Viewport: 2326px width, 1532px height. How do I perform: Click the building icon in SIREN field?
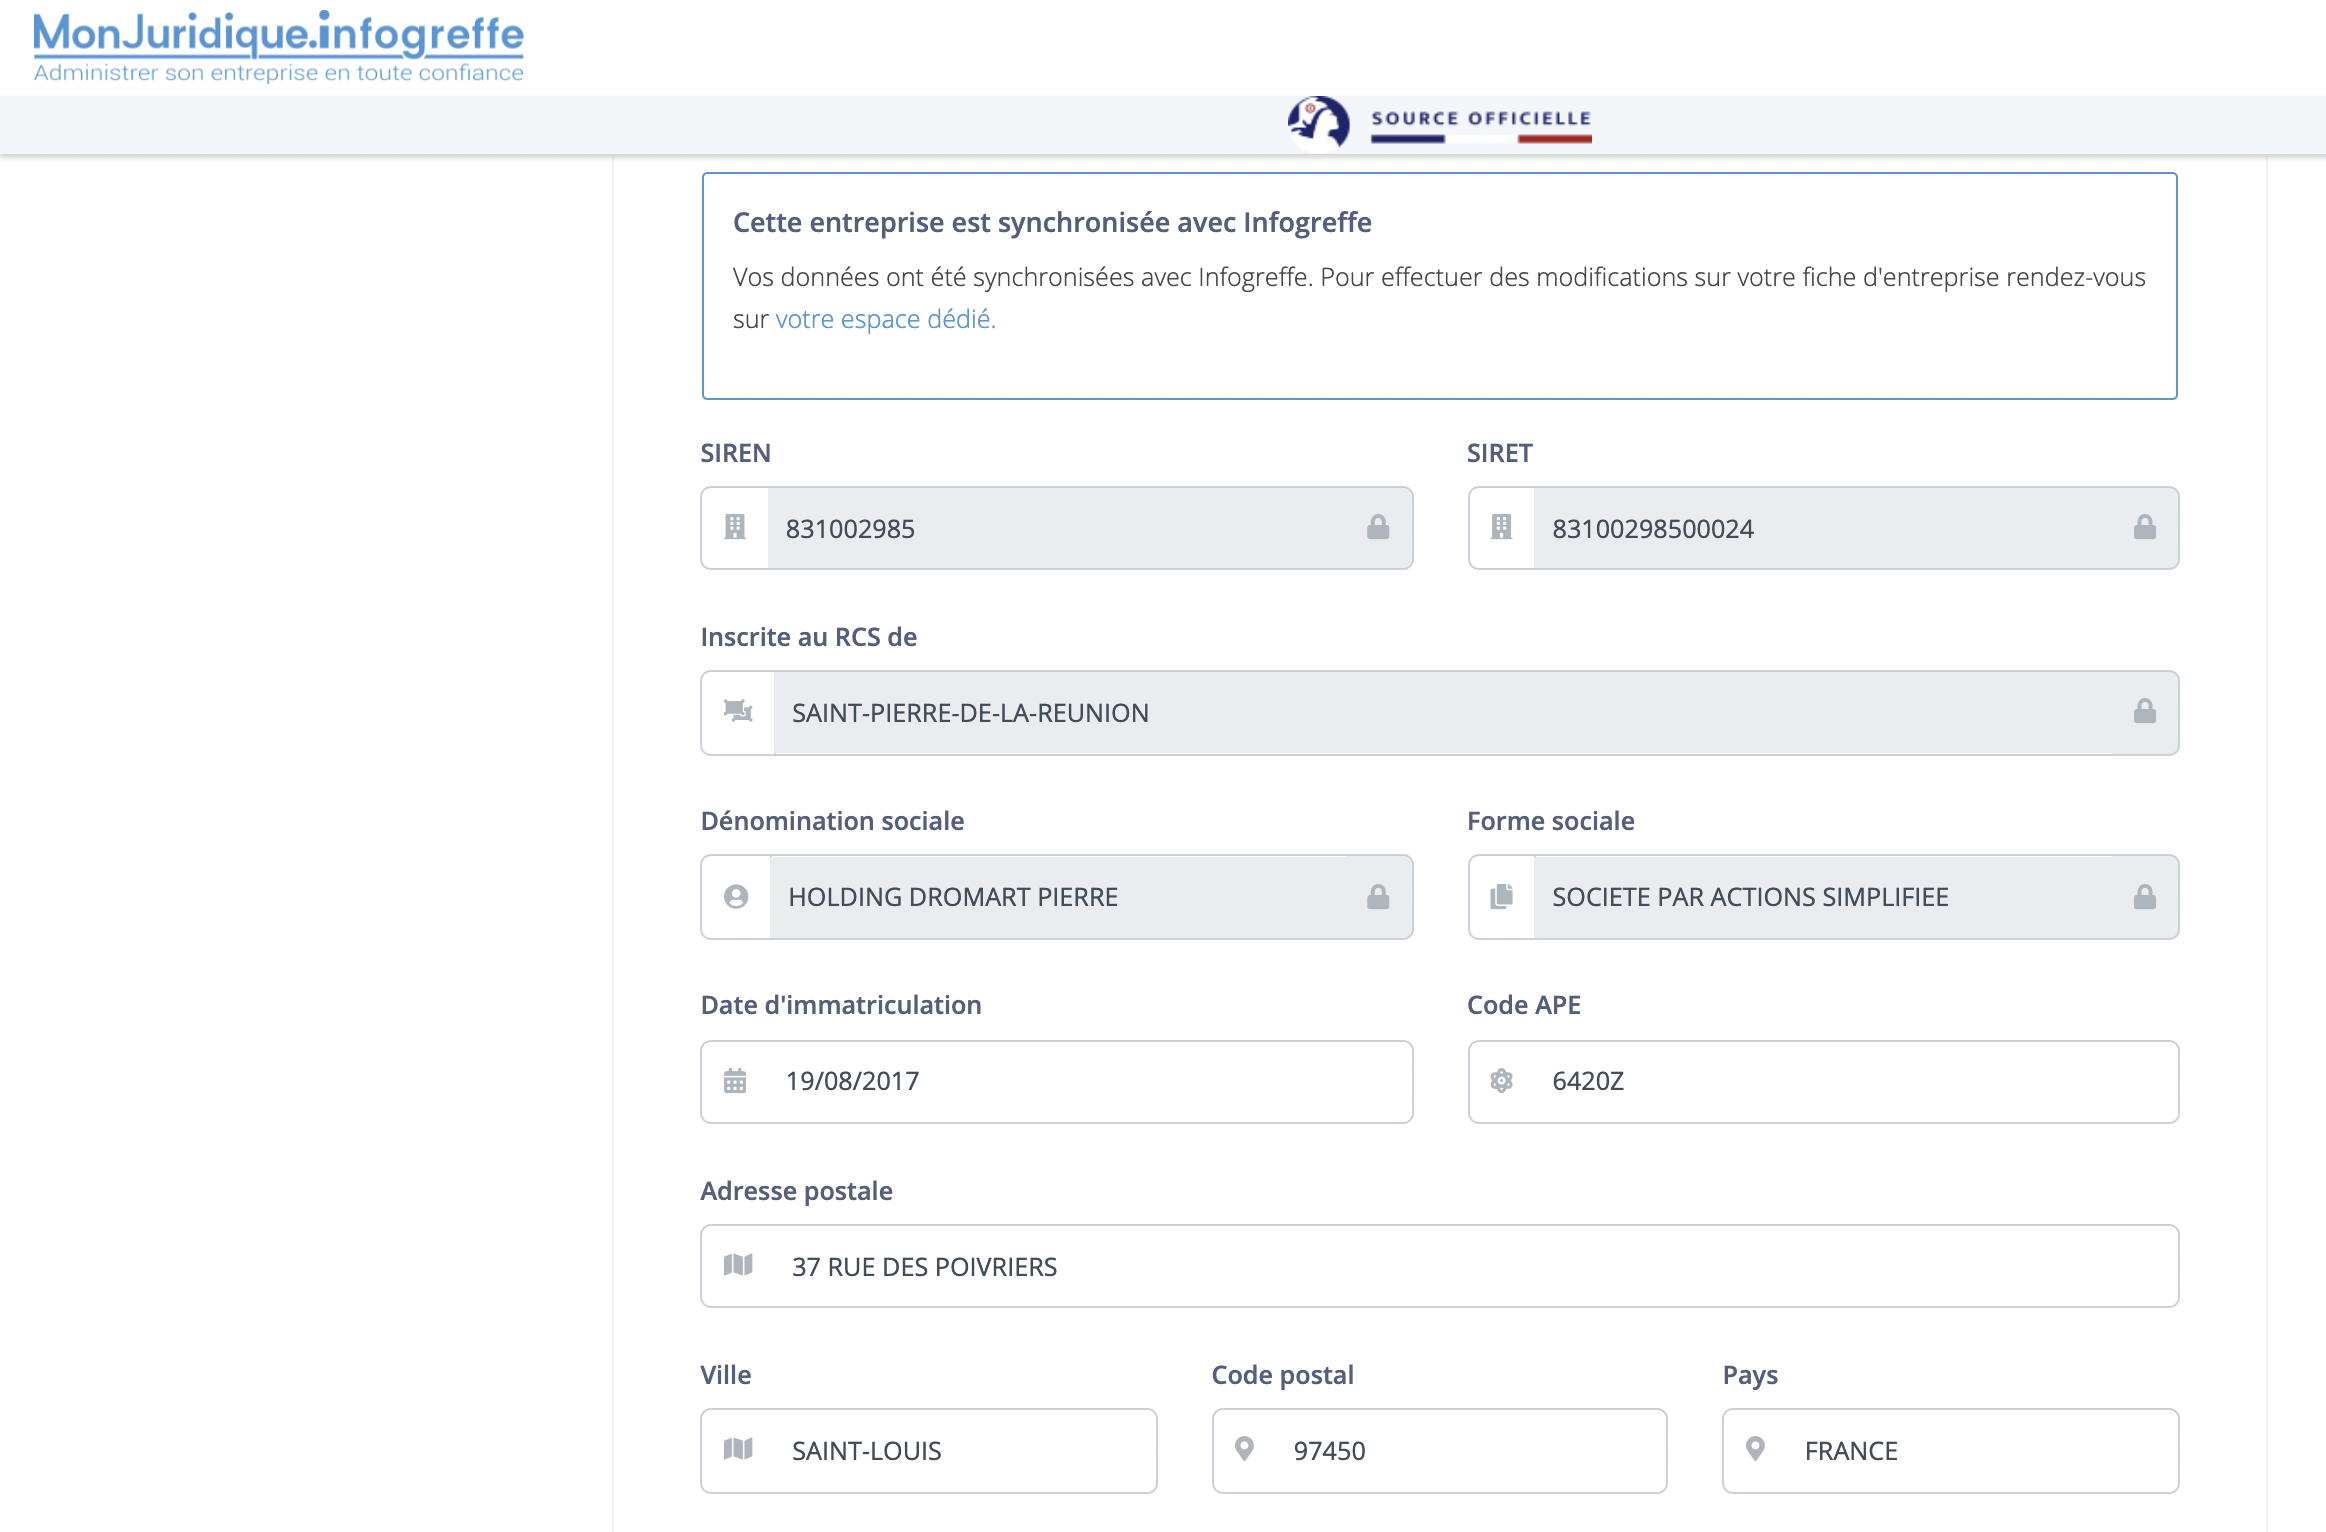click(x=735, y=527)
